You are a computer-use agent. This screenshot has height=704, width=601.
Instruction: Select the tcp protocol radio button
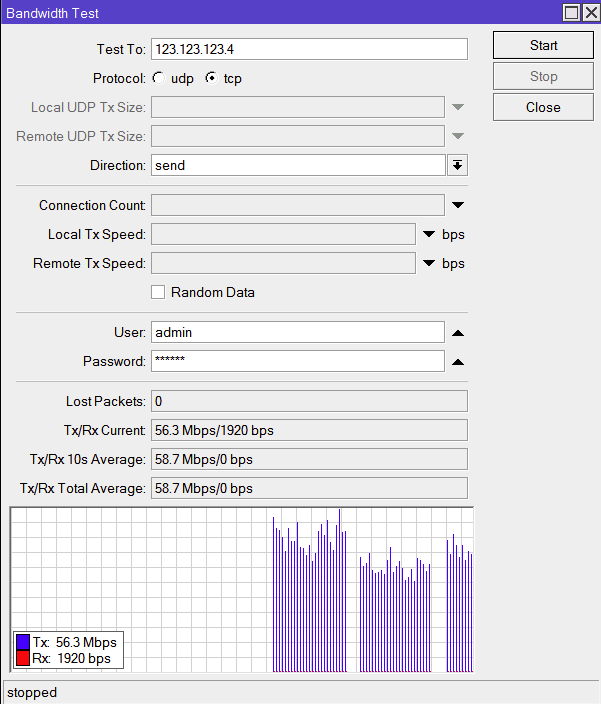(x=211, y=78)
